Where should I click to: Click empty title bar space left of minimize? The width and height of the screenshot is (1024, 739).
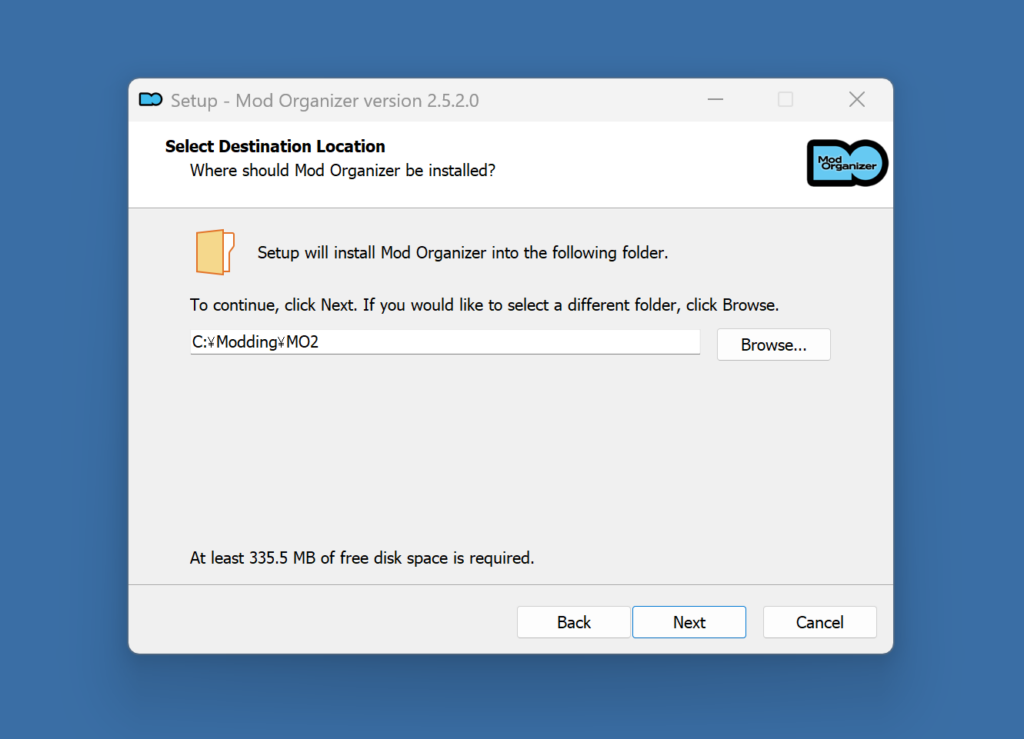point(600,100)
